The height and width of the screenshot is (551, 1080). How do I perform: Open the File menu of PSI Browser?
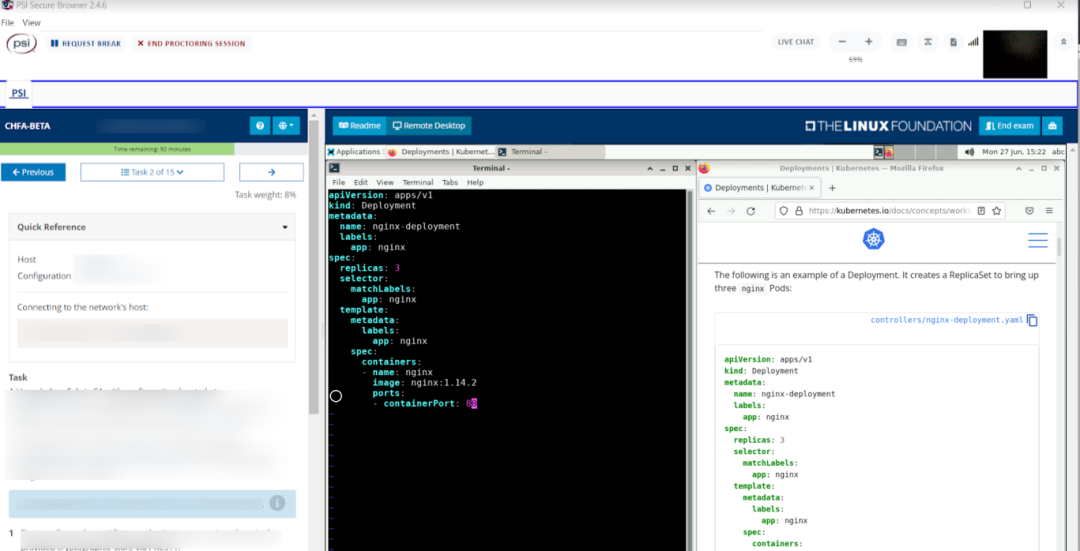pos(8,23)
